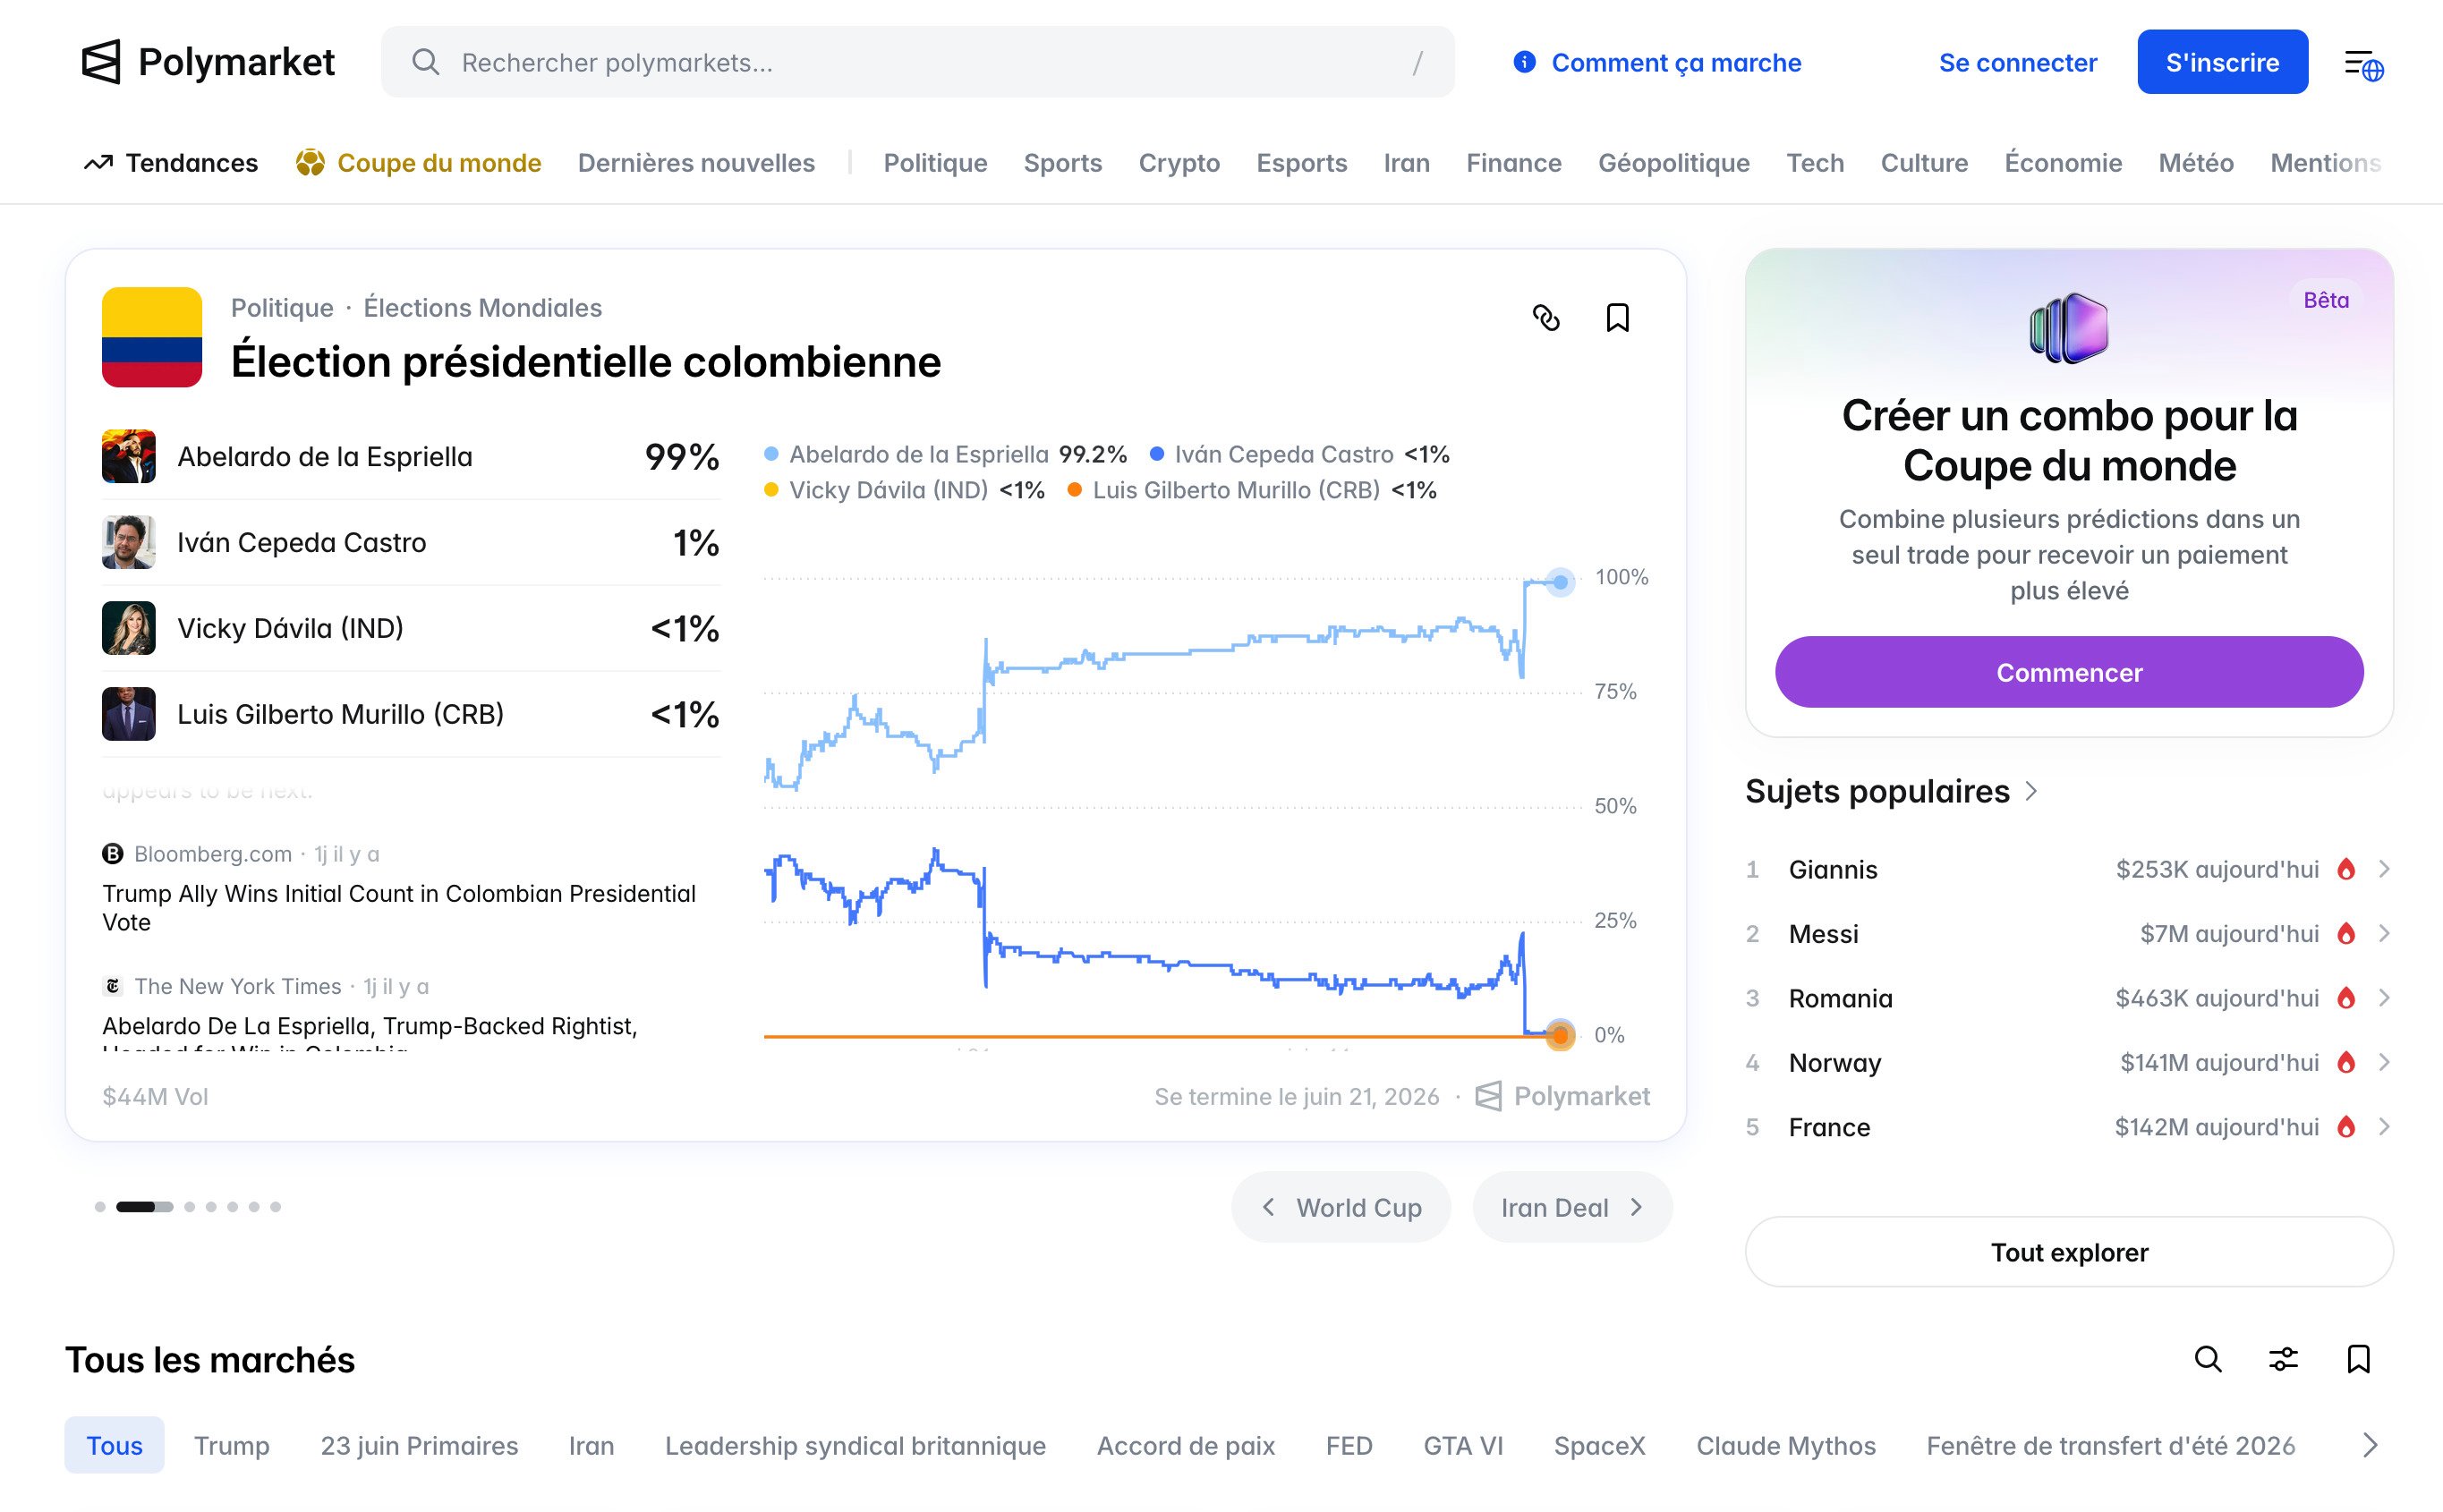
Task: Open Giannis topic via its chevron
Action: tap(2384, 869)
